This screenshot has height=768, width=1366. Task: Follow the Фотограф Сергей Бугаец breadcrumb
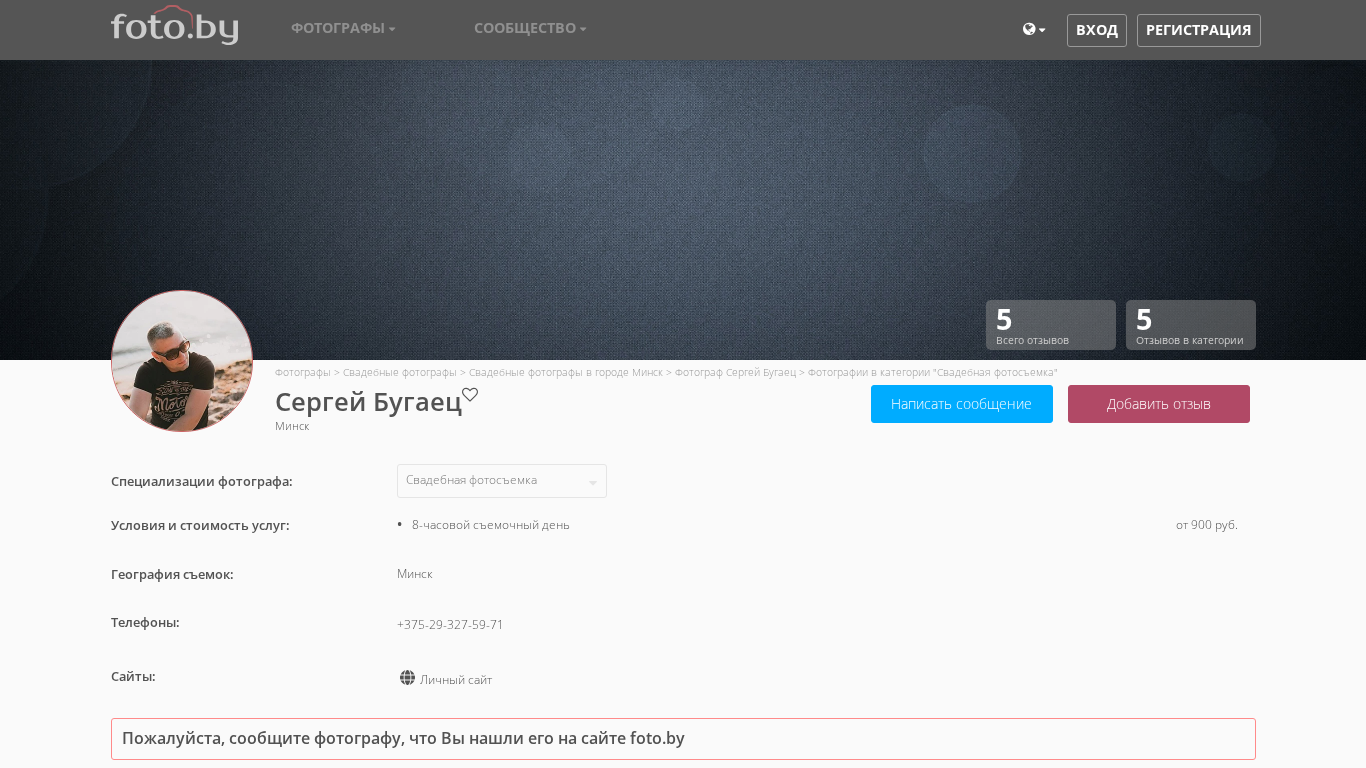pyautogui.click(x=735, y=372)
